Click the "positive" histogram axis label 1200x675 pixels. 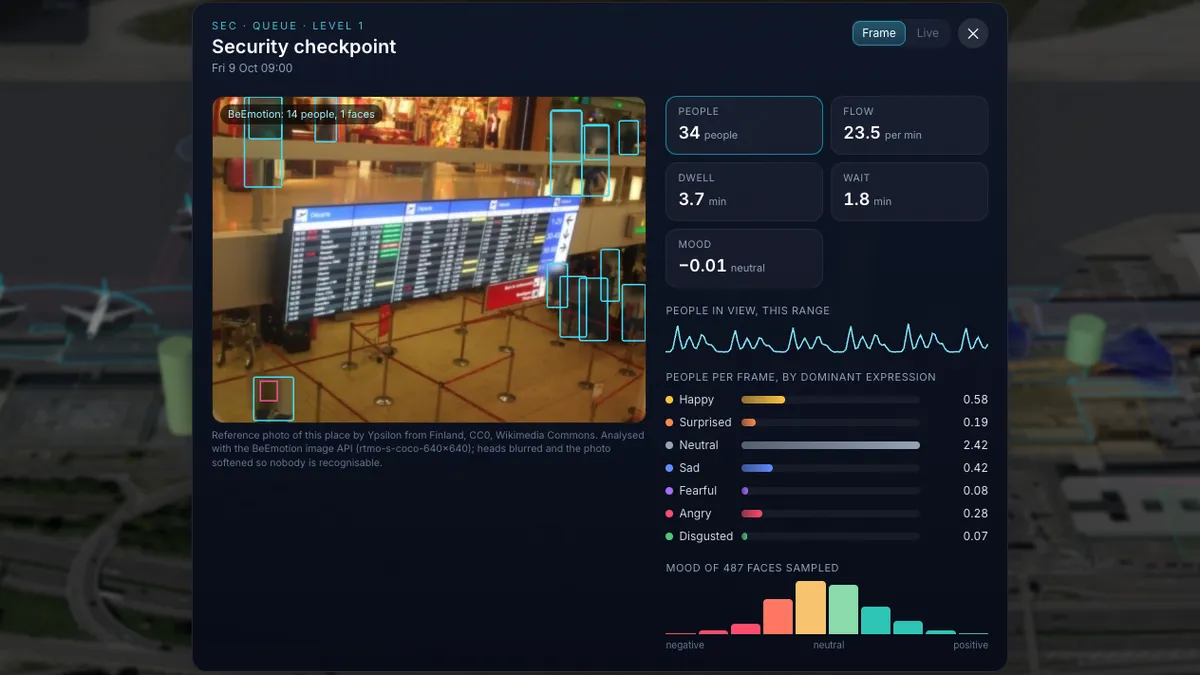(970, 645)
